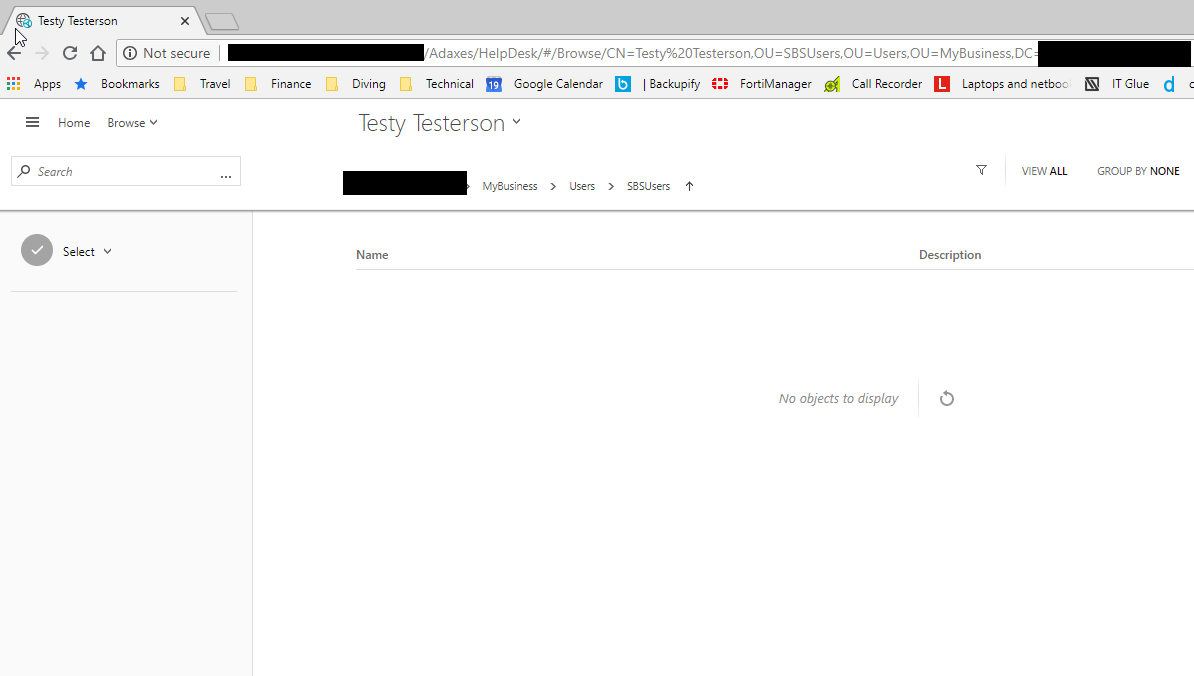Image resolution: width=1194 pixels, height=676 pixels.
Task: Open Diving bookmarks folder
Action: (356, 84)
